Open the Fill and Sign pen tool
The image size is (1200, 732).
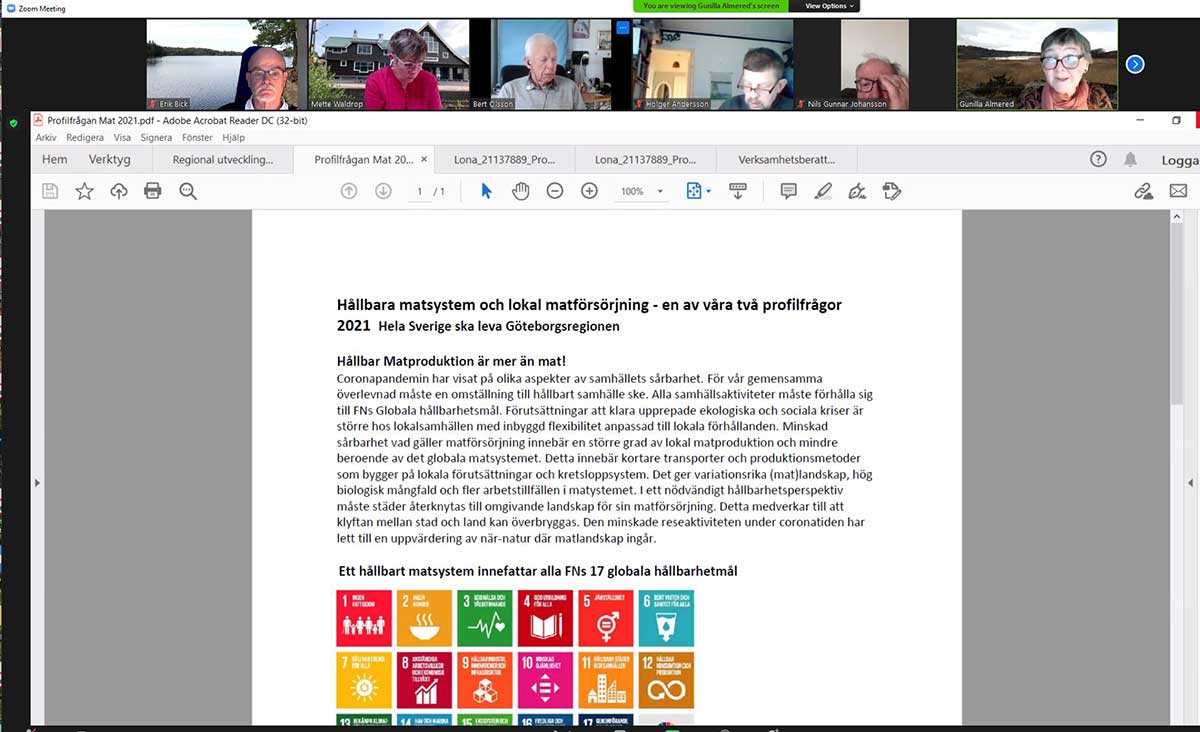pyautogui.click(x=857, y=191)
